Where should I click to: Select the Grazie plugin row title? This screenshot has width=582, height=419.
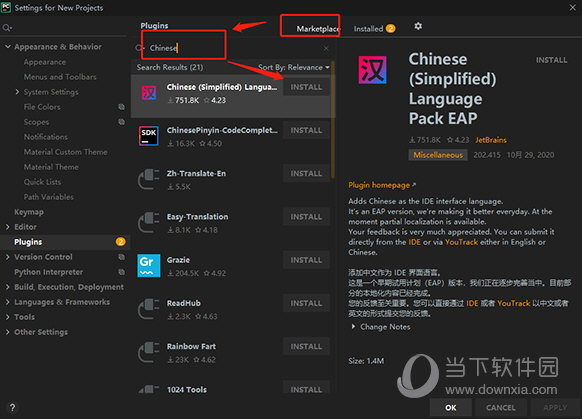click(178, 260)
